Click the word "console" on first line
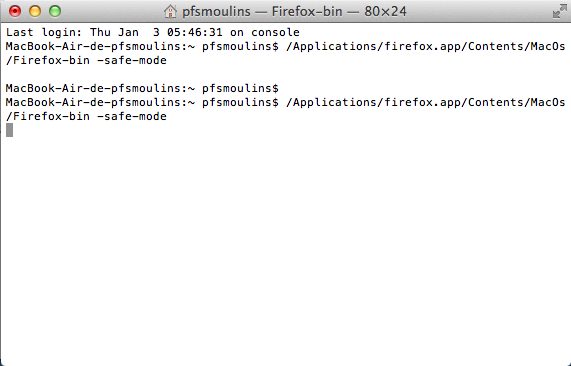The image size is (571, 366). pyautogui.click(x=275, y=32)
